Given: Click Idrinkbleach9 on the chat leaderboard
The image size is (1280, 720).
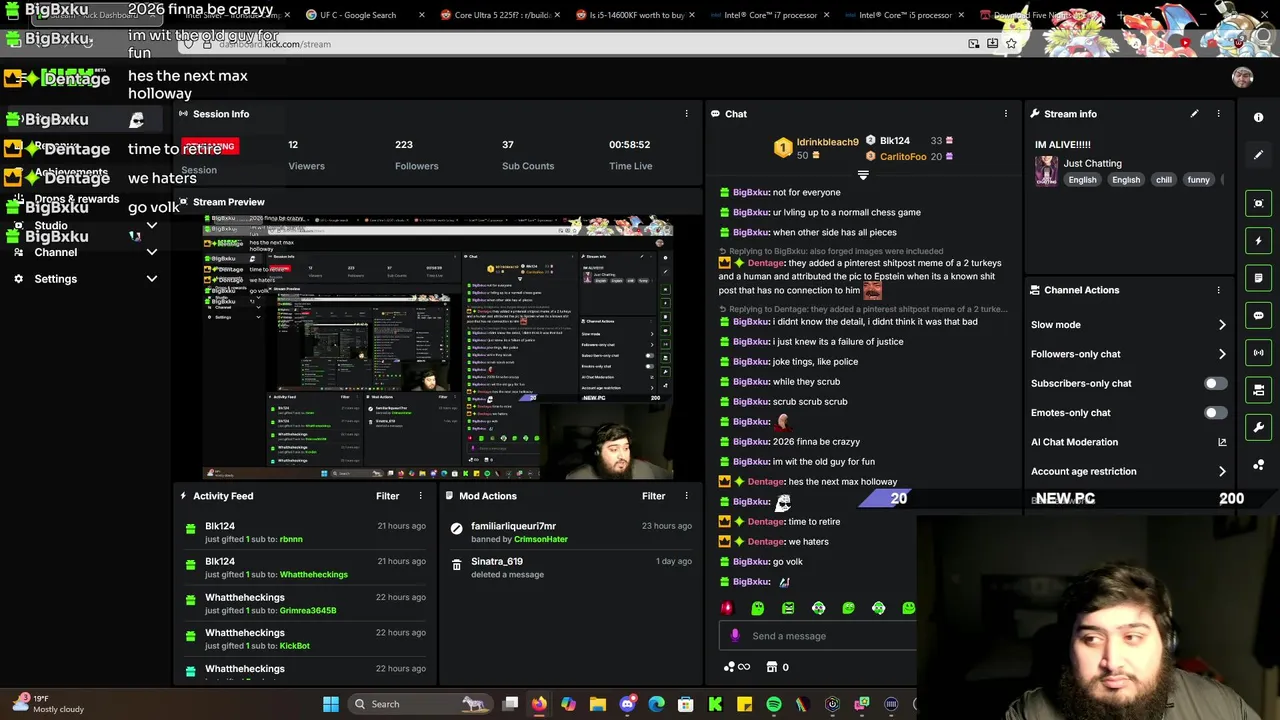Looking at the screenshot, I should click(x=827, y=142).
